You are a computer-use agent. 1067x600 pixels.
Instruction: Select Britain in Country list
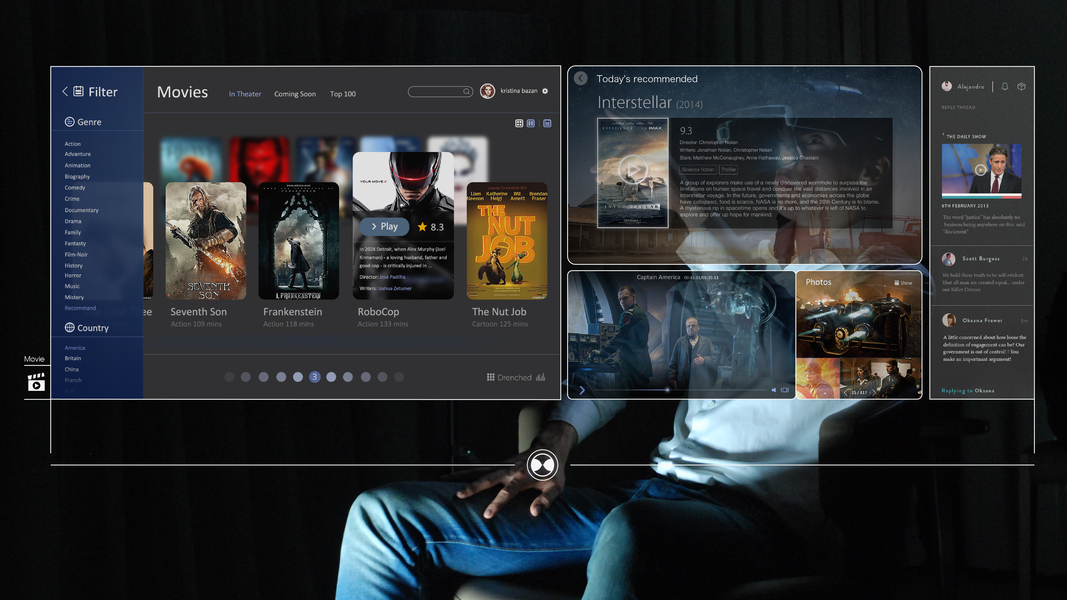(x=73, y=359)
